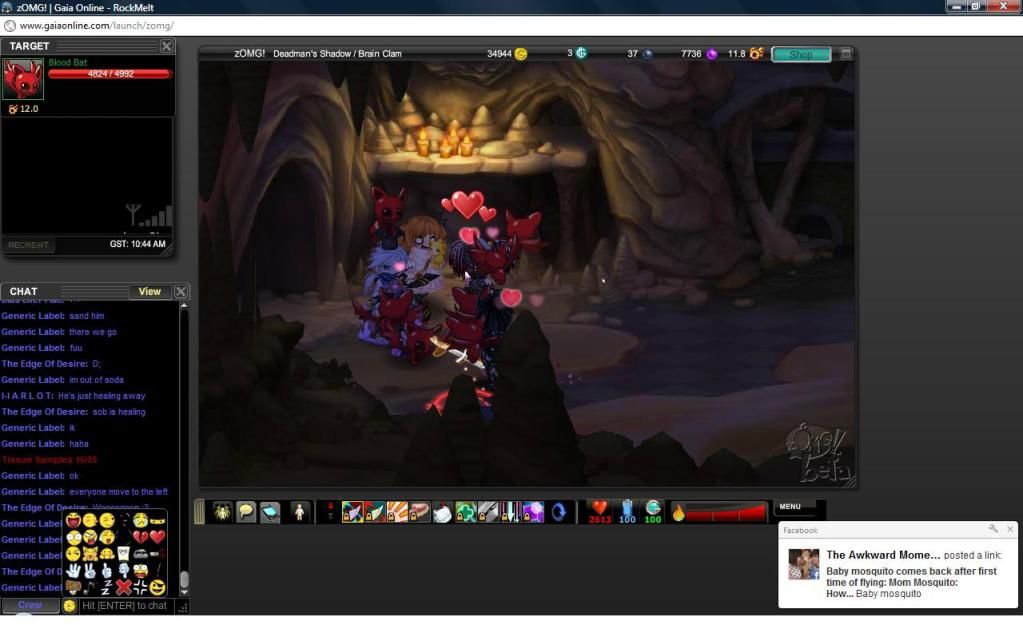Screen dimensions: 1023x625
Task: Insert the ninja emoticon
Action: pyautogui.click(x=157, y=521)
